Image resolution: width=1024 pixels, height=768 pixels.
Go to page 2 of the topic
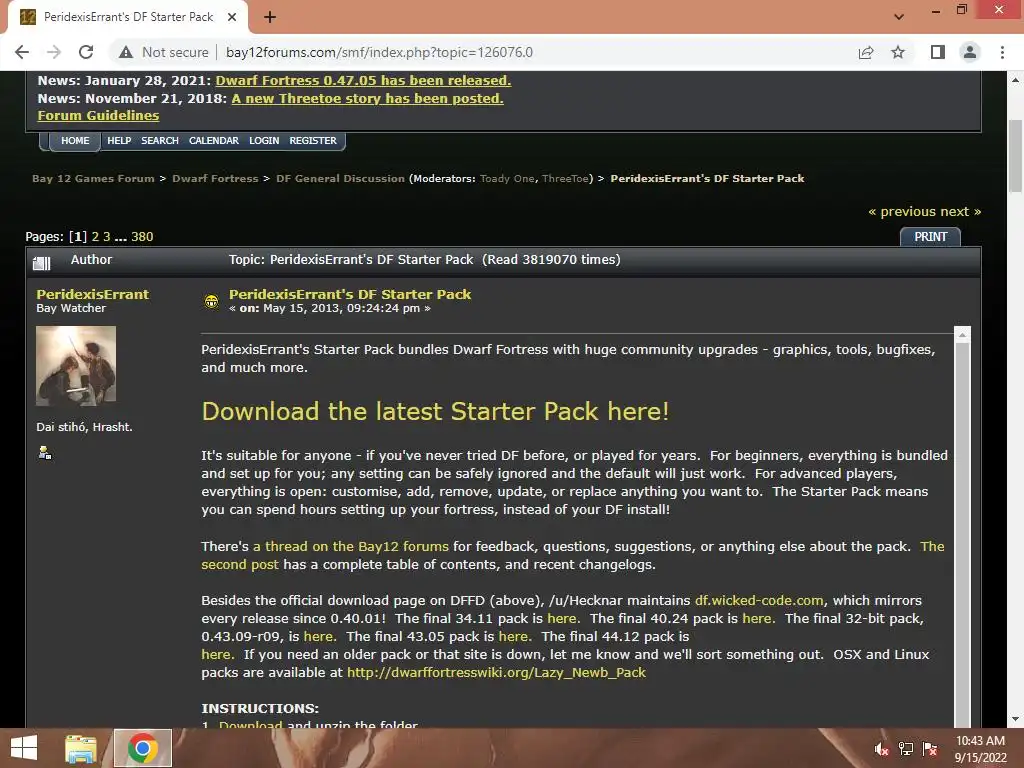point(95,236)
